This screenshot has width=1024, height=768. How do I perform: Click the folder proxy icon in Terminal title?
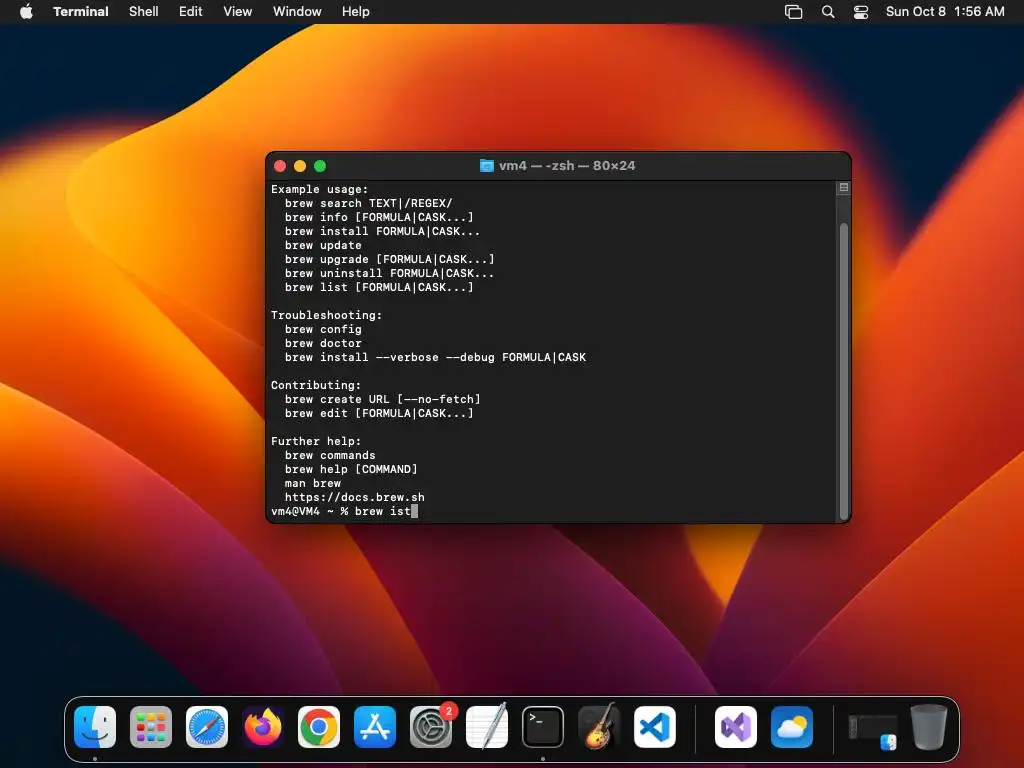[x=487, y=166]
